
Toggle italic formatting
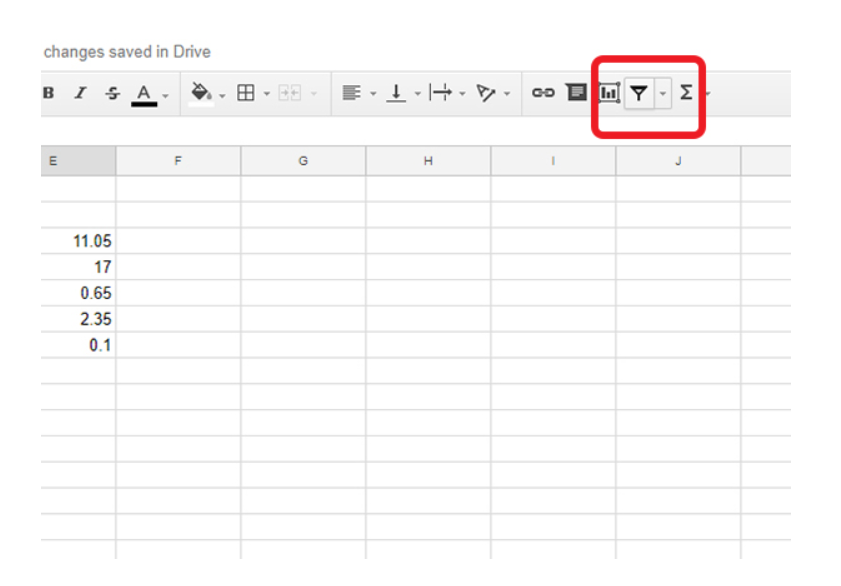[79, 92]
